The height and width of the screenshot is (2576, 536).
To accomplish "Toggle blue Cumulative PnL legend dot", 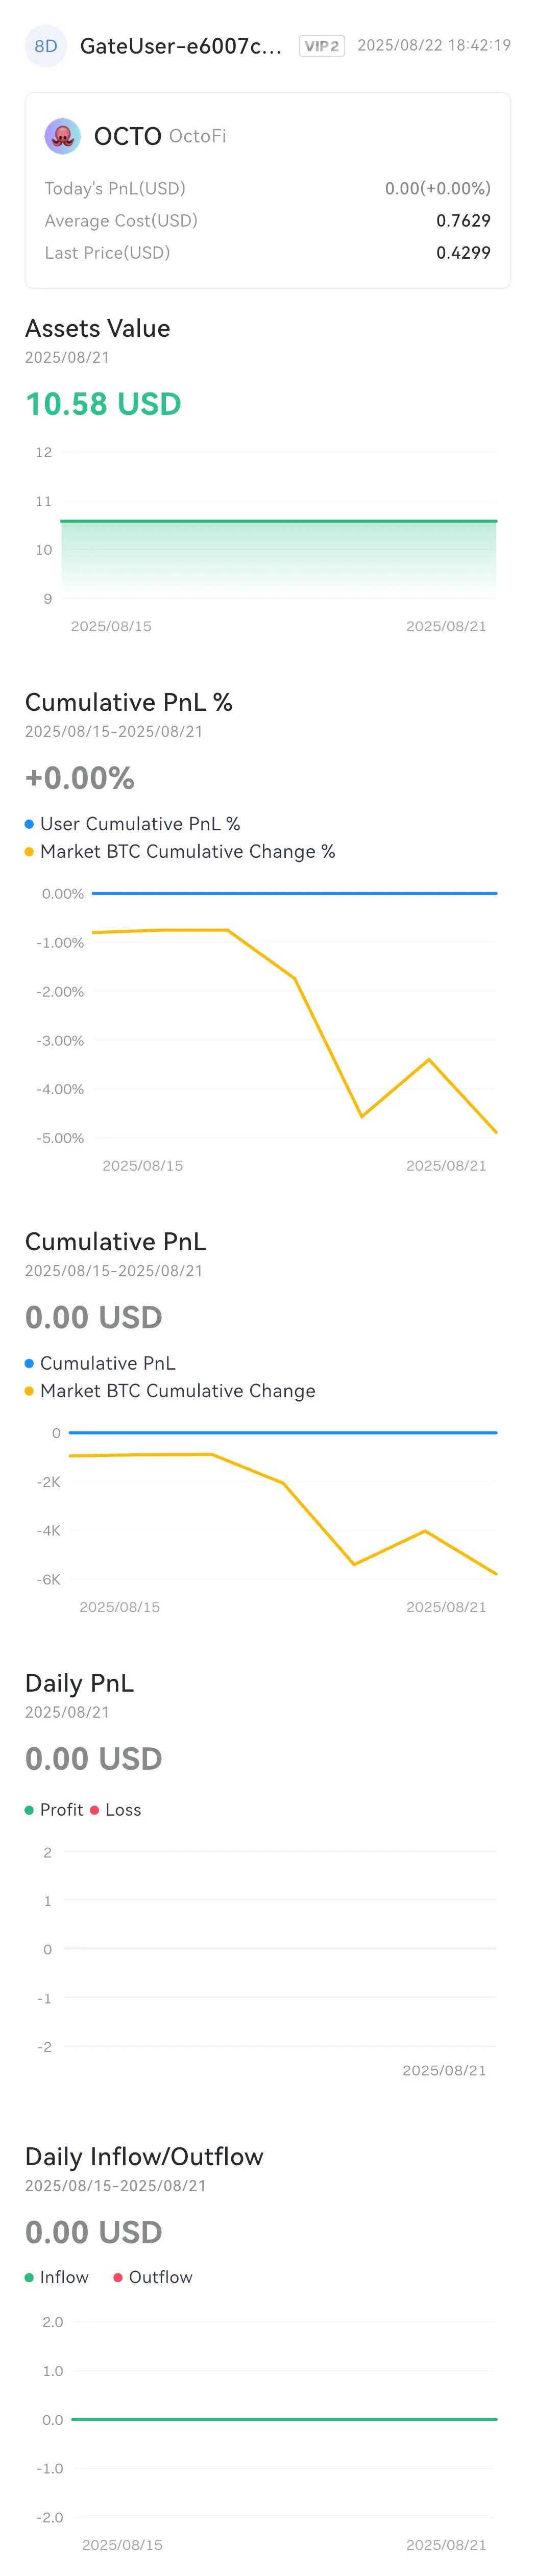I will (x=29, y=1363).
